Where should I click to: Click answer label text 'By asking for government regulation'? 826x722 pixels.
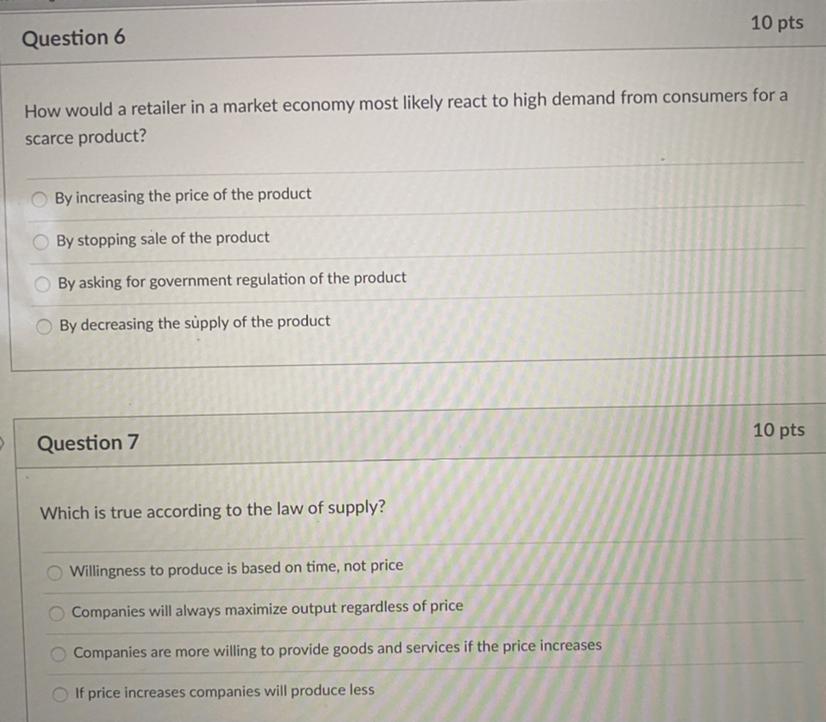click(x=232, y=280)
